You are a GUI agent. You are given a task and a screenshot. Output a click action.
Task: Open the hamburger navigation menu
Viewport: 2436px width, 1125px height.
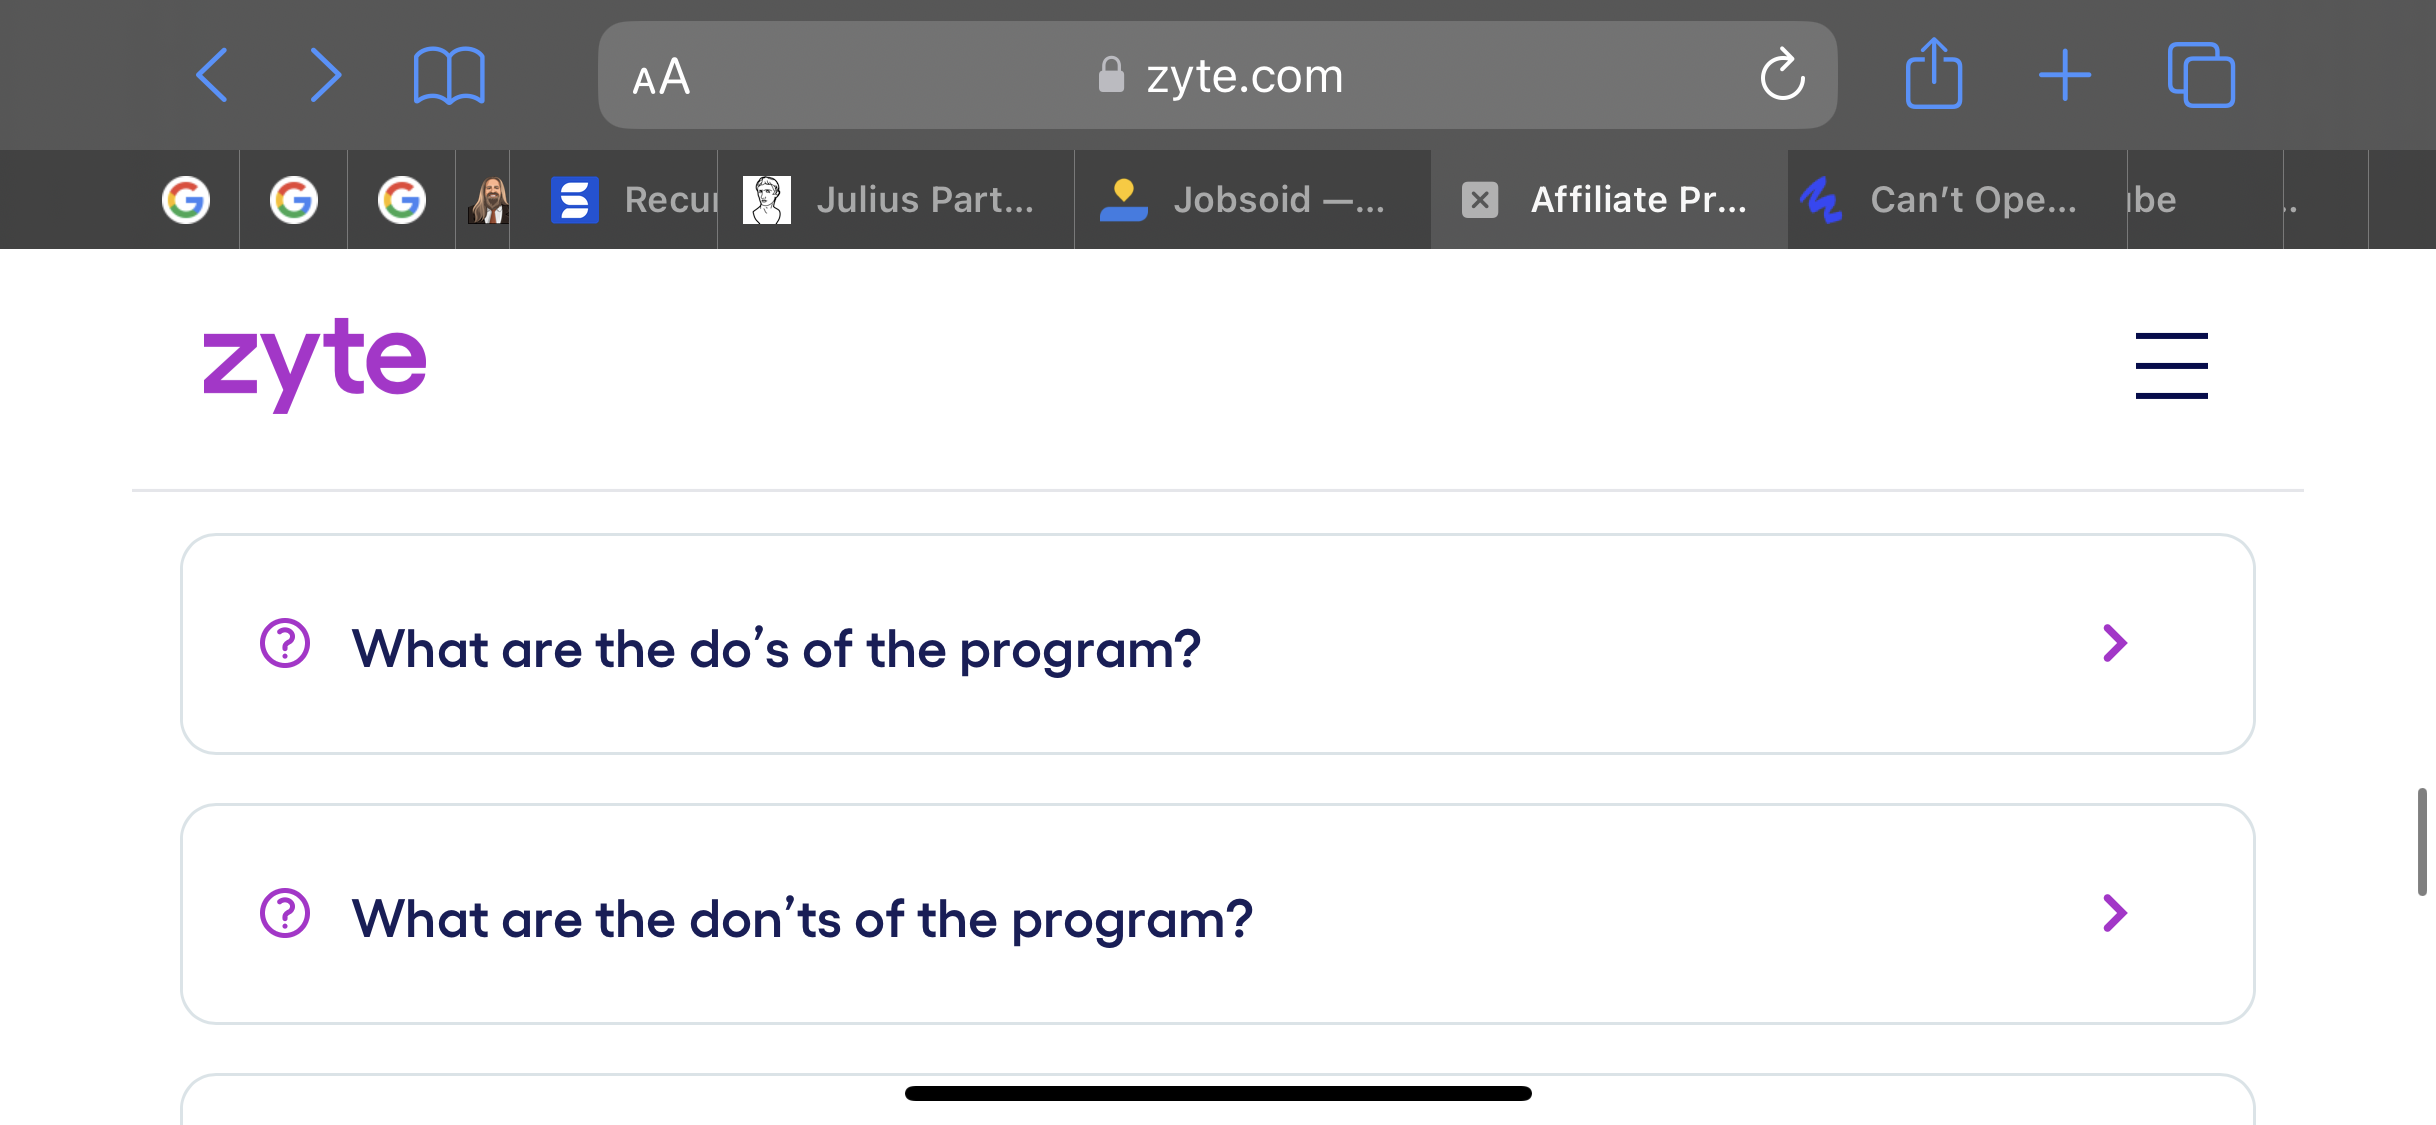(2171, 365)
